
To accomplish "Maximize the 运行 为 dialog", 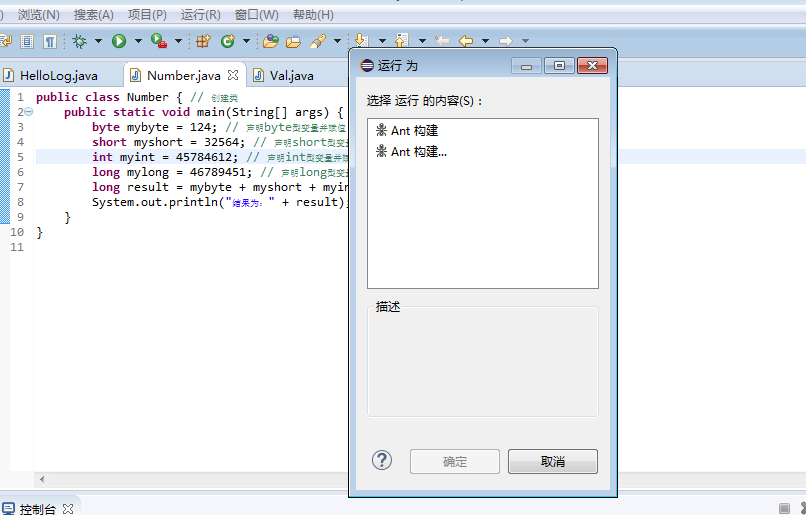I will 559,66.
